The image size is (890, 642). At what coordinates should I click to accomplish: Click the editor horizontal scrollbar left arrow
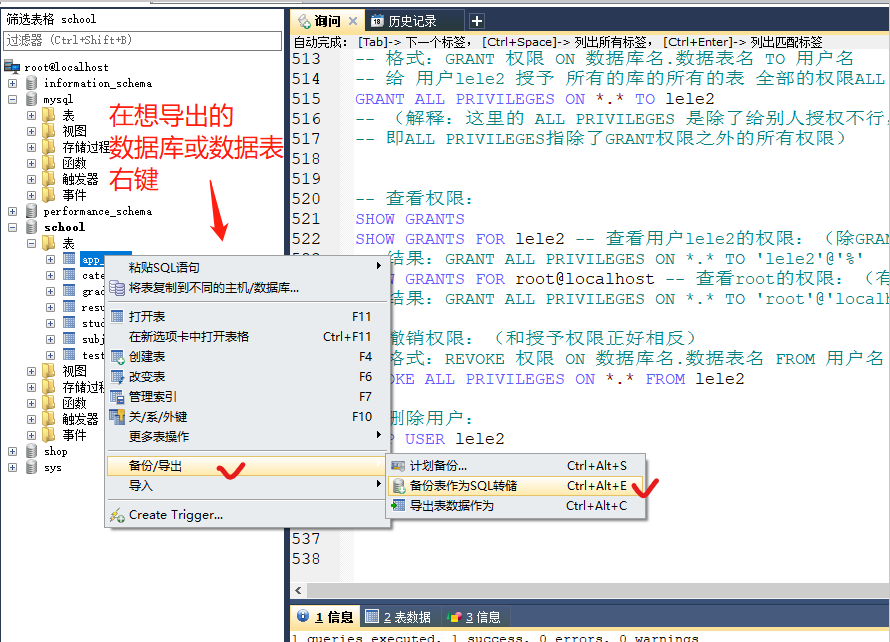point(299,590)
